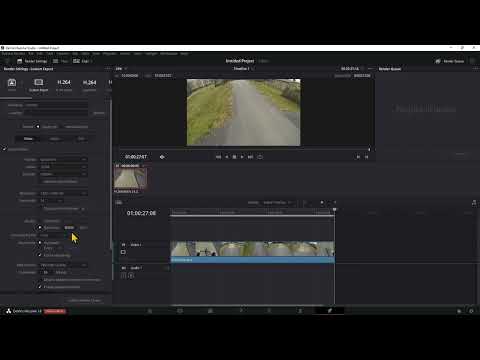Toggle the Export Video checkbox

pos(4,149)
